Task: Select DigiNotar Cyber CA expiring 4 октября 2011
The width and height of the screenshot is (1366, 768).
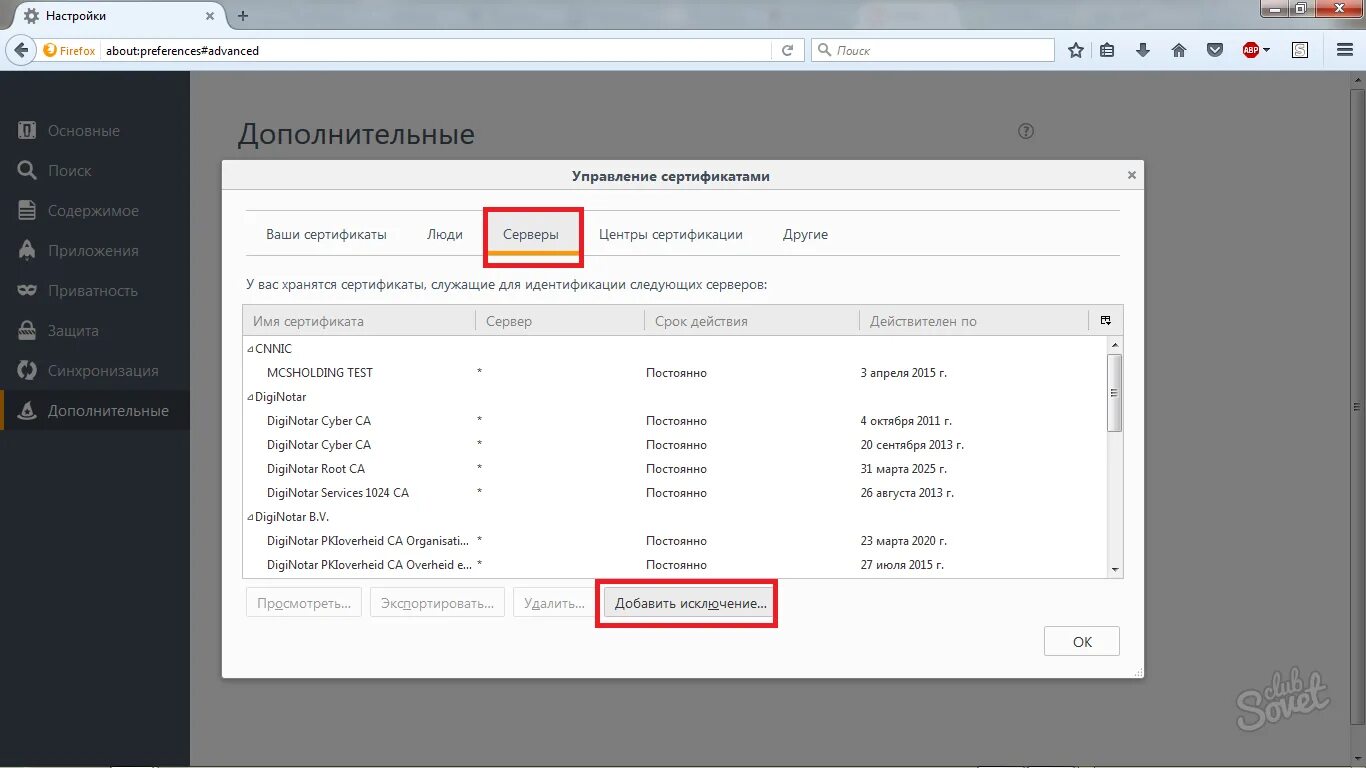Action: pos(675,421)
